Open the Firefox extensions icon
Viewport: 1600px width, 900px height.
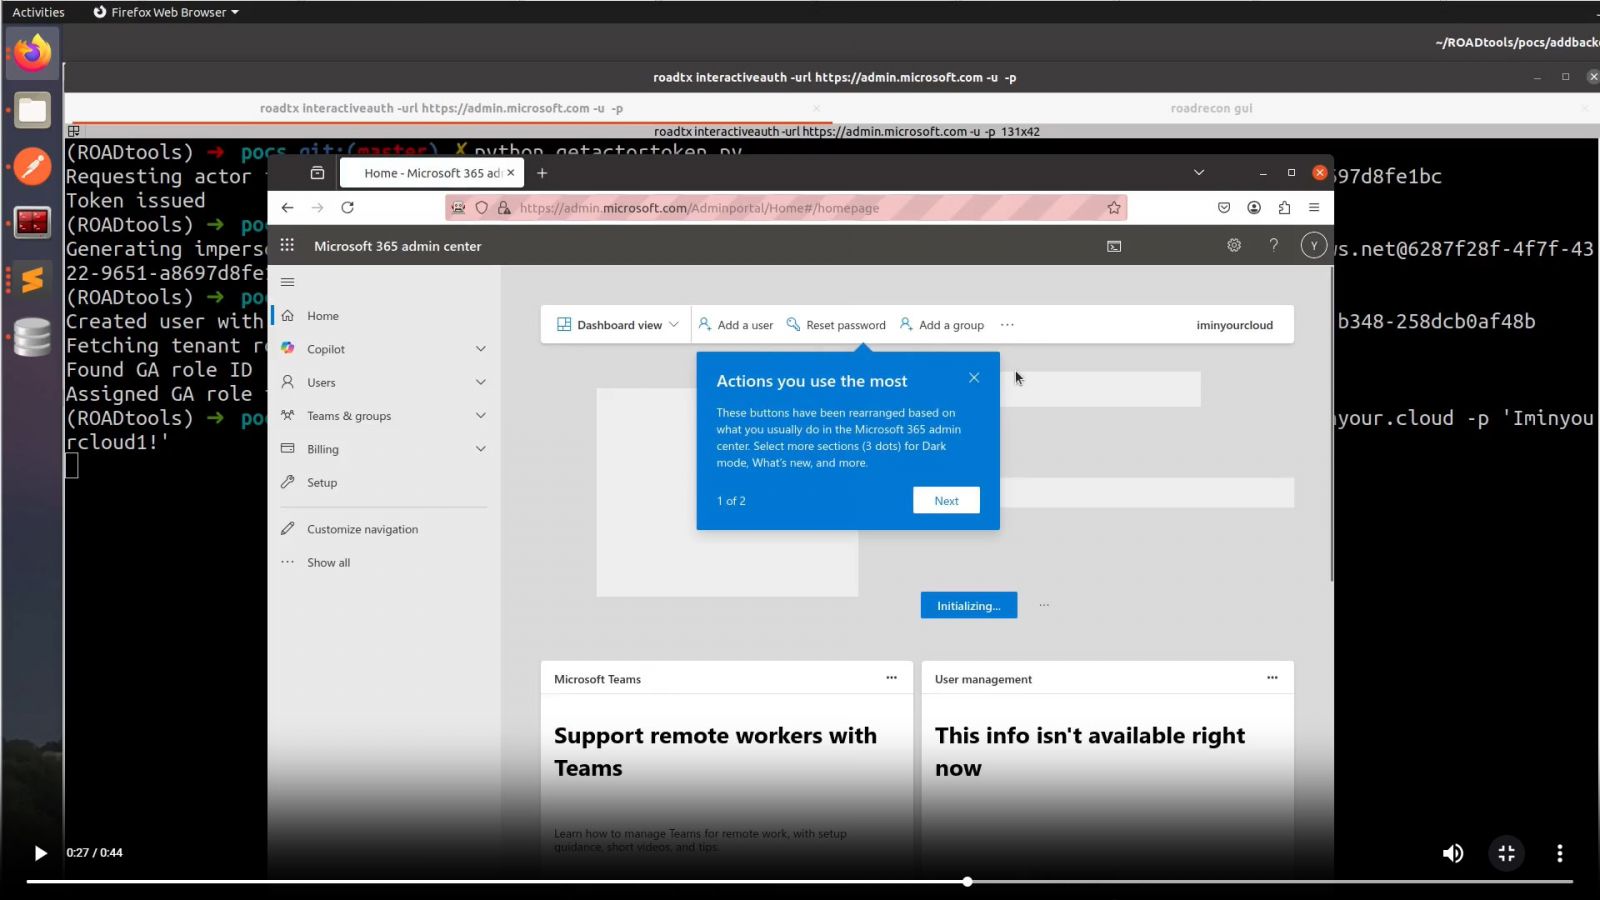1284,208
